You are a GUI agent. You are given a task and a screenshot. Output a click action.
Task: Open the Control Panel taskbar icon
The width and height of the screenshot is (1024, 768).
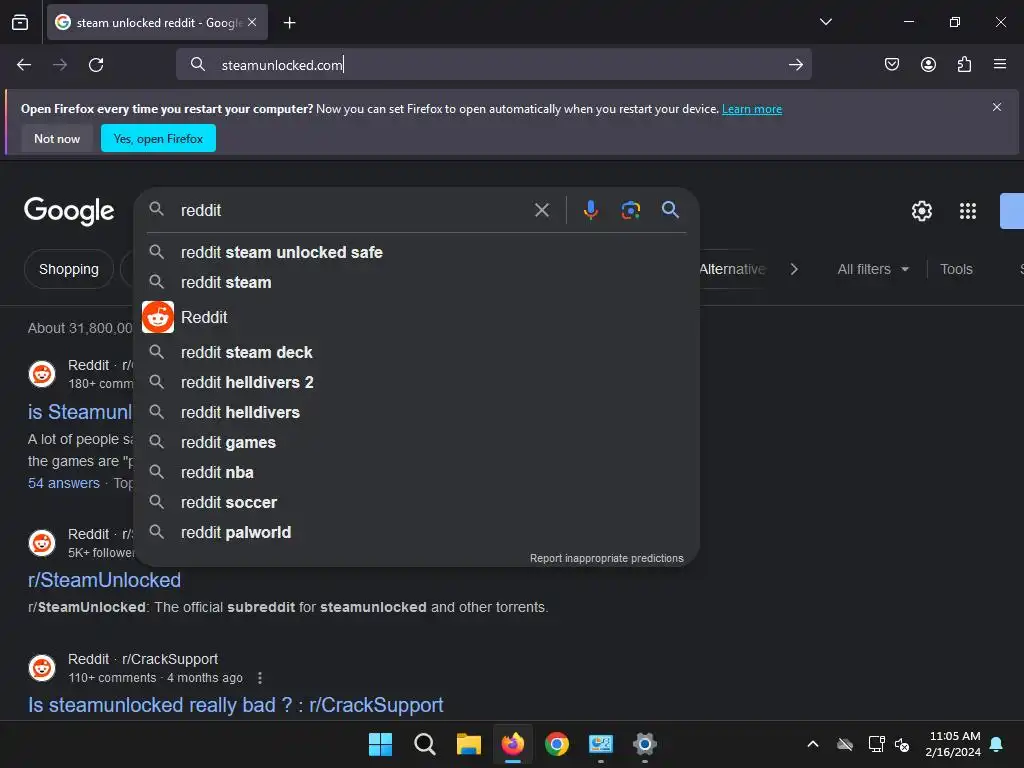point(601,744)
